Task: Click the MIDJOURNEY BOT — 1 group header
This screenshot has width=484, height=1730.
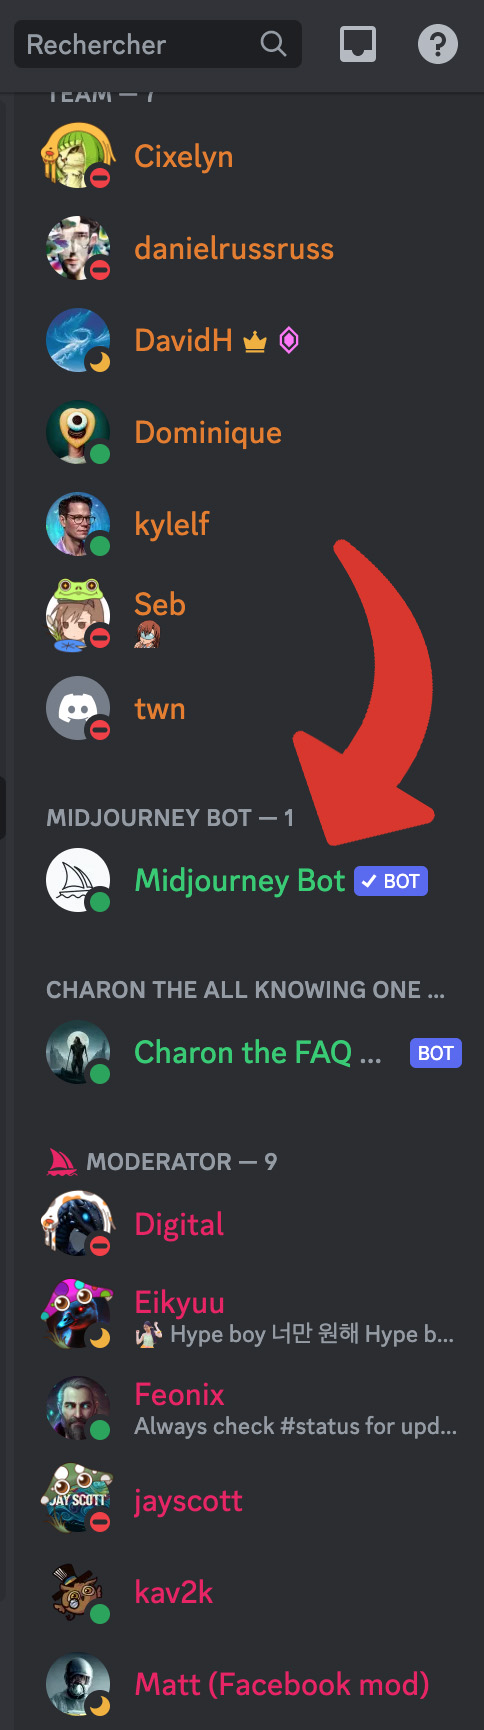Action: (170, 818)
